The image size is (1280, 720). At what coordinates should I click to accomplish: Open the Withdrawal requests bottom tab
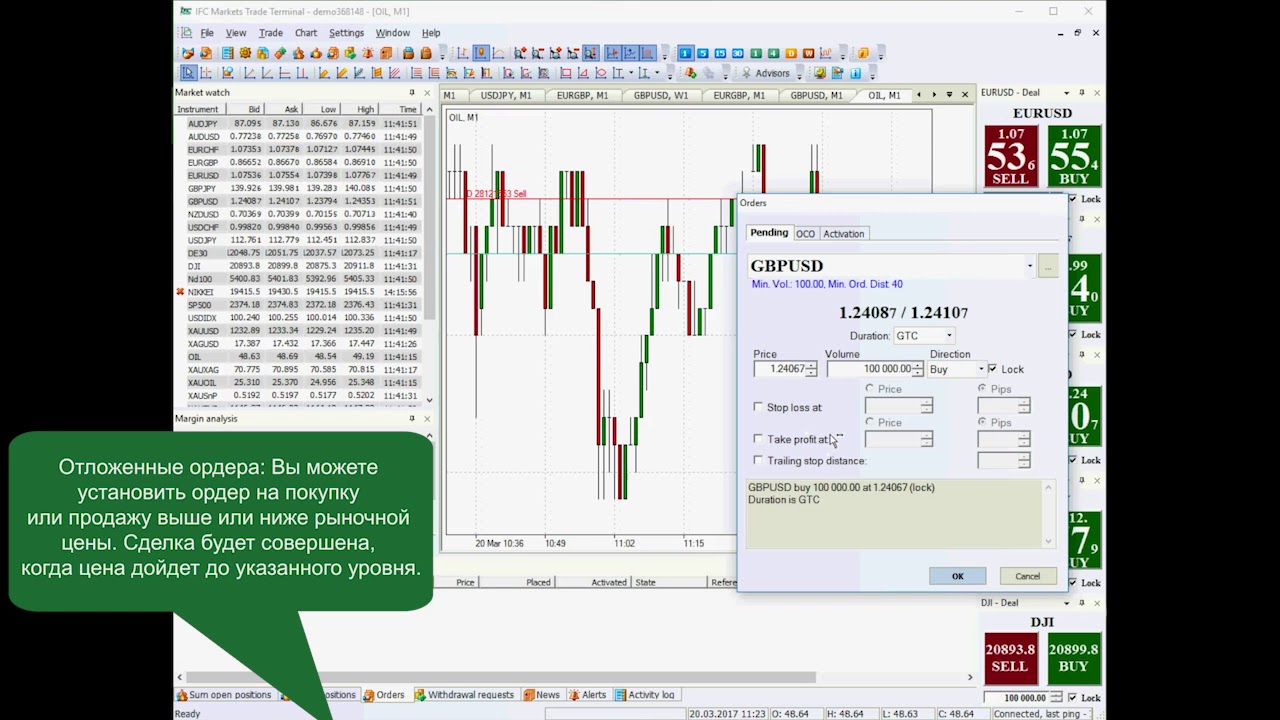(464, 695)
